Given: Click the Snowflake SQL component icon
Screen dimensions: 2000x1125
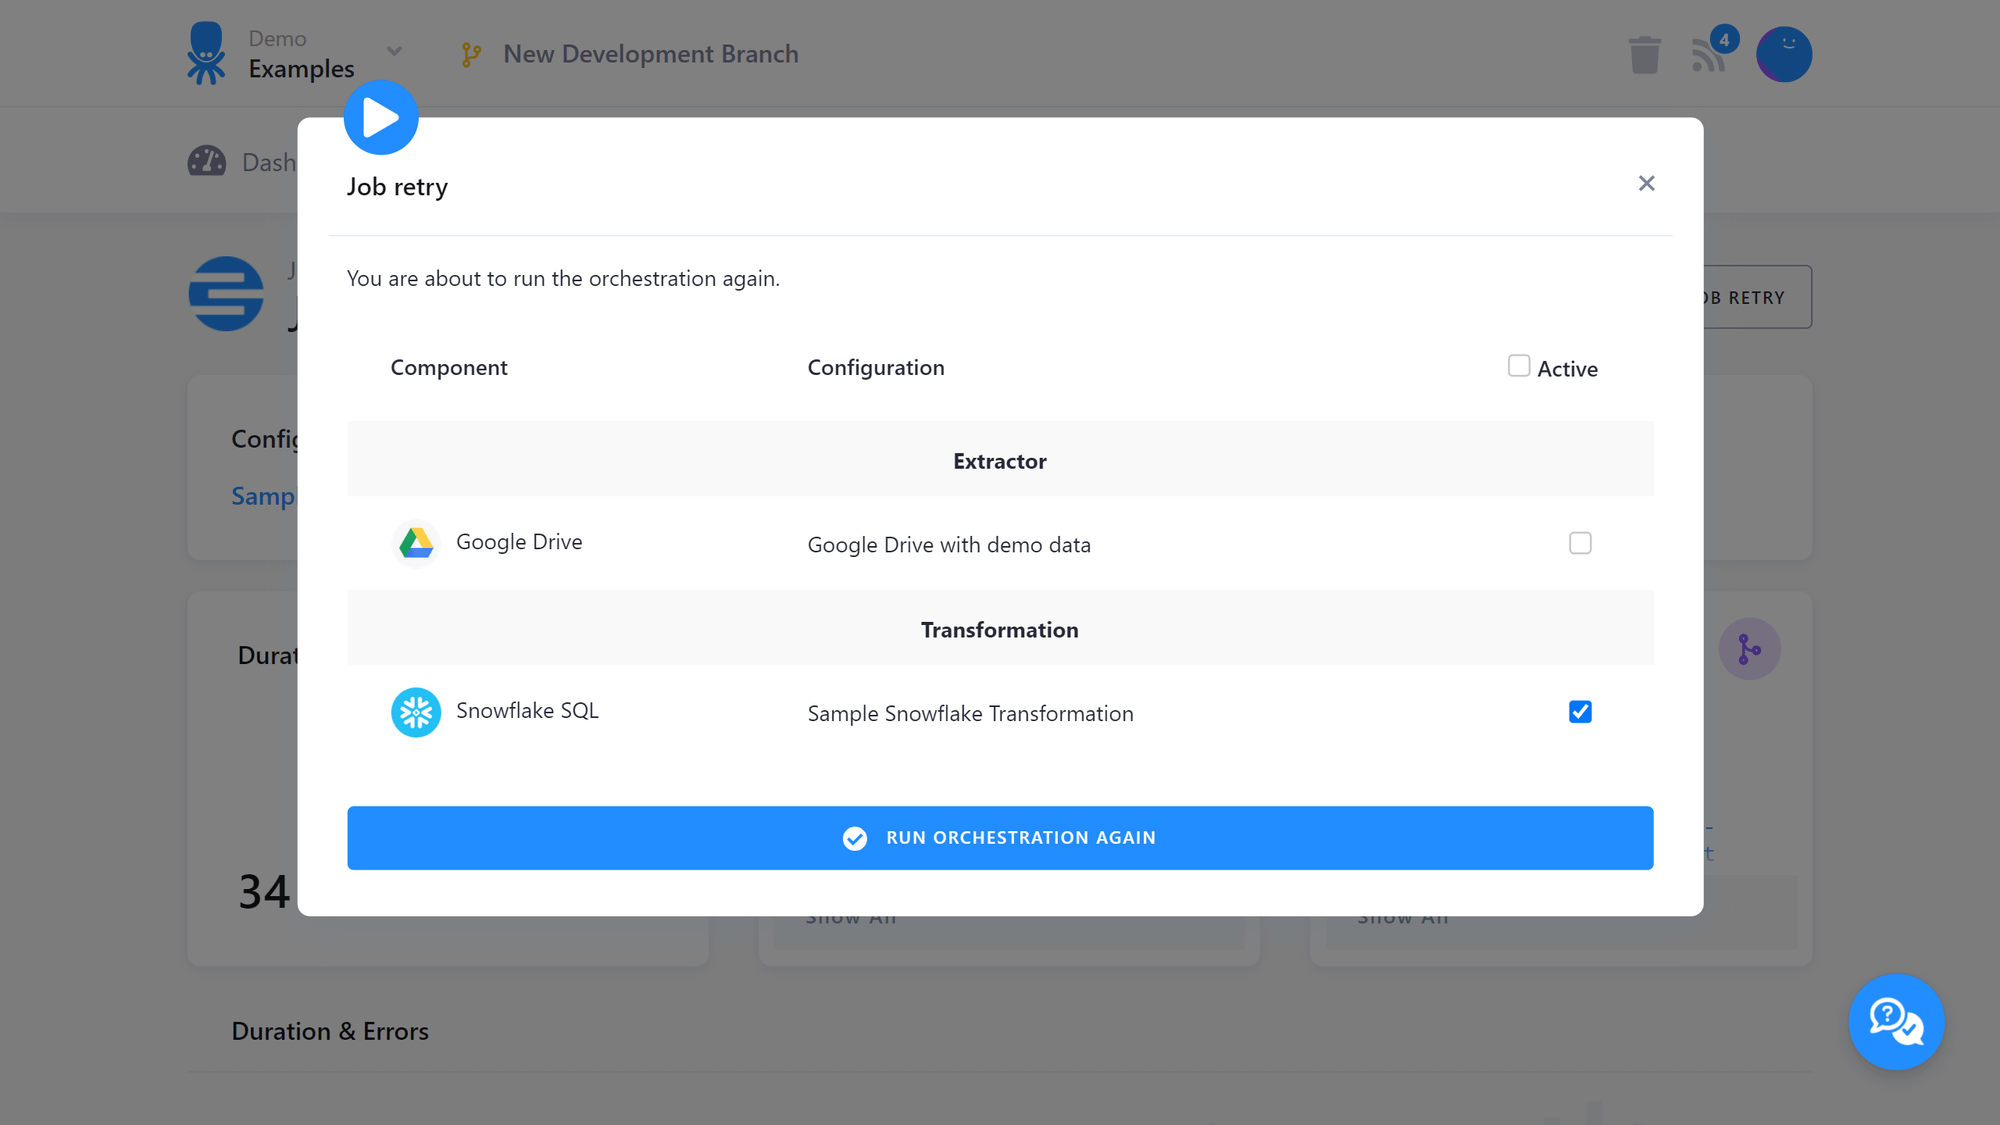Looking at the screenshot, I should click(x=416, y=712).
